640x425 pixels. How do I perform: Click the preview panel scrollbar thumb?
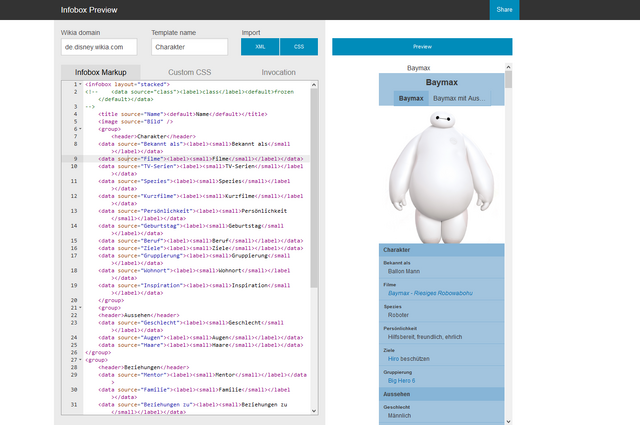pyautogui.click(x=508, y=79)
